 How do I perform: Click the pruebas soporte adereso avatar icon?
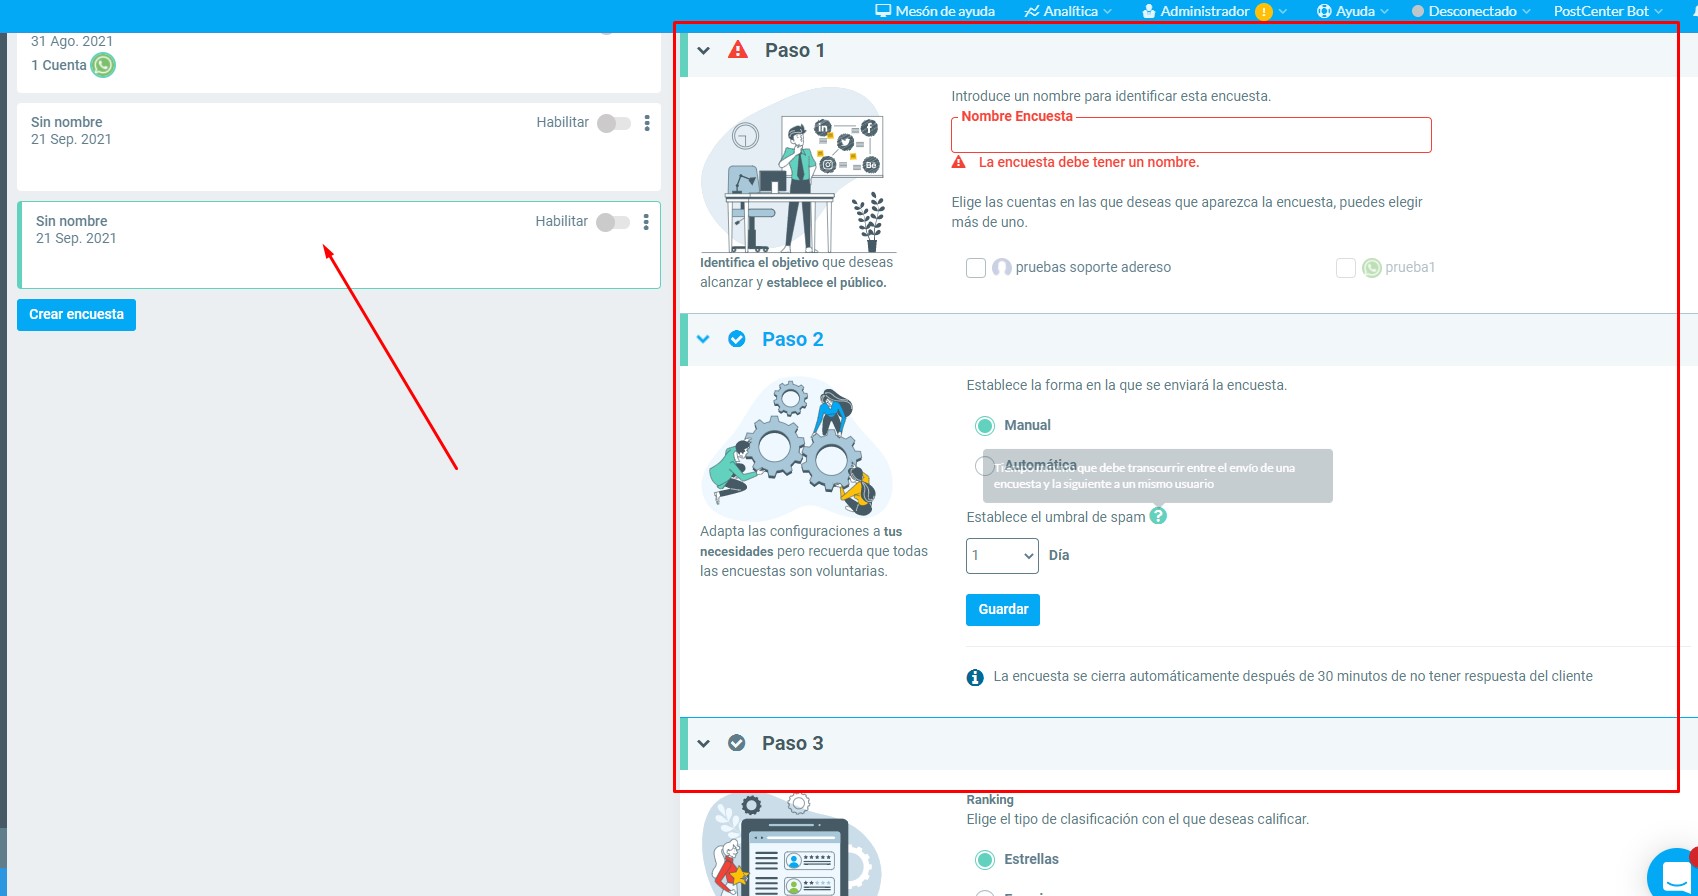coord(1002,268)
